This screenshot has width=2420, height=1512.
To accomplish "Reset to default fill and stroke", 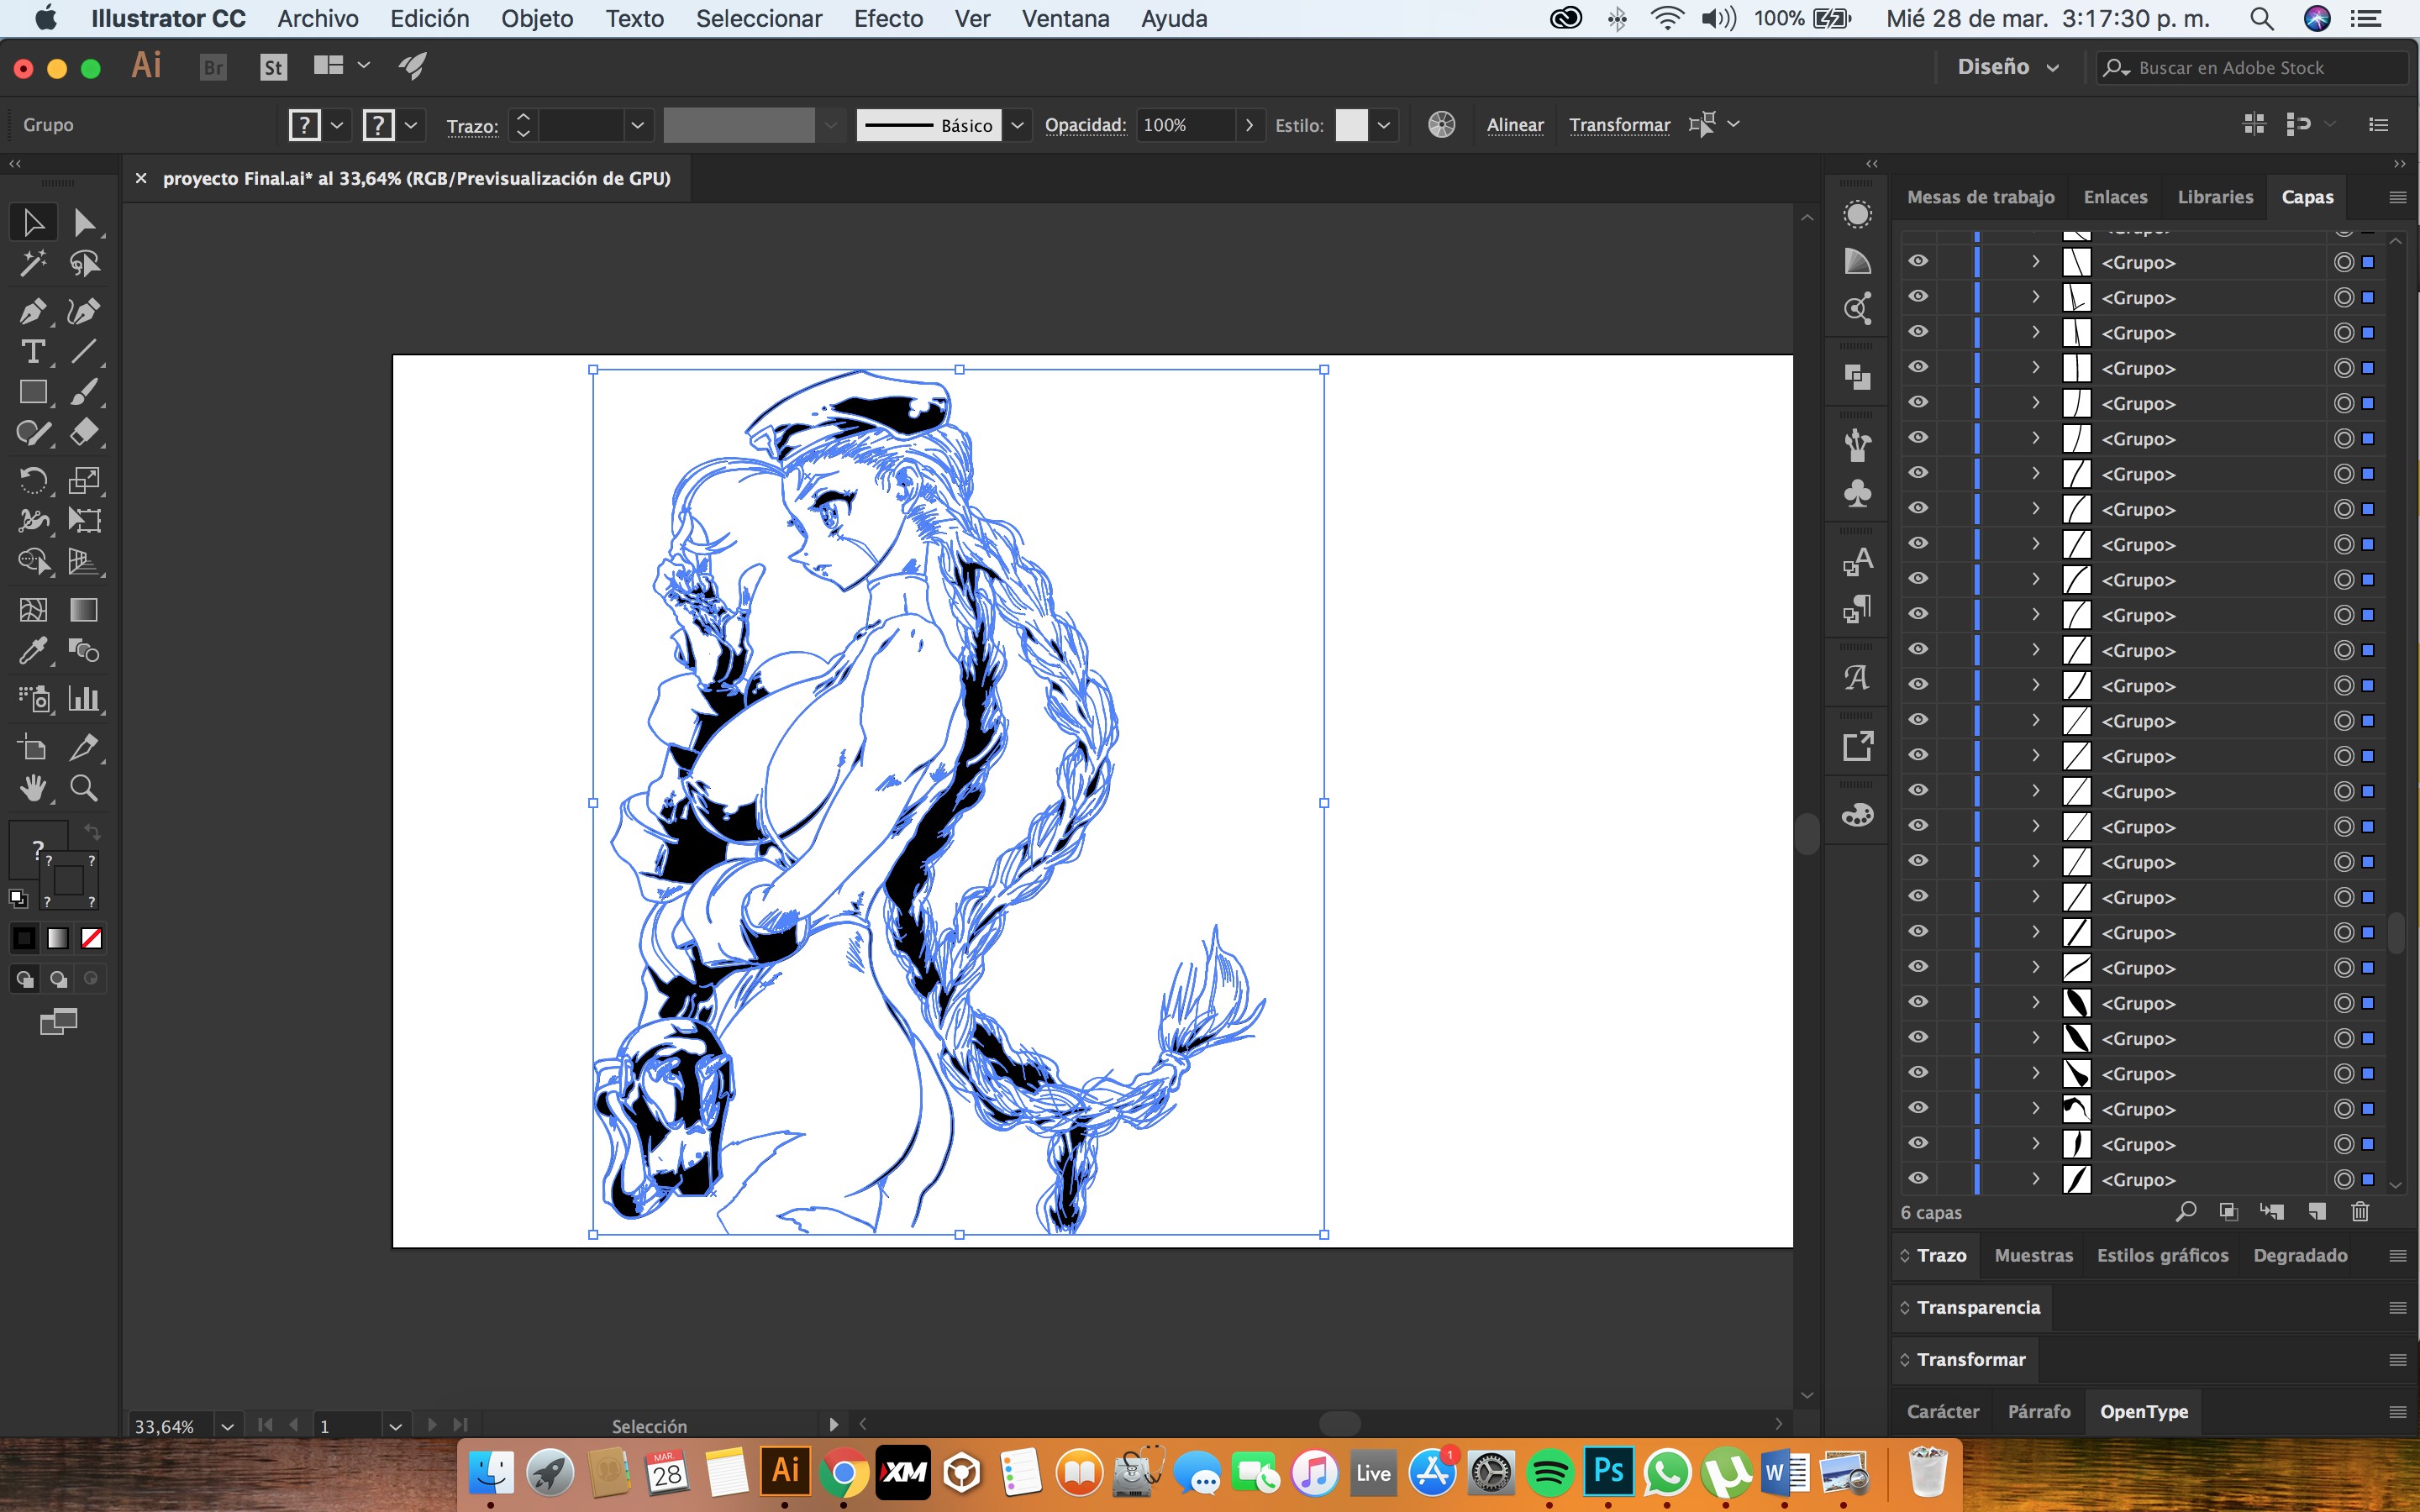I will tap(18, 898).
